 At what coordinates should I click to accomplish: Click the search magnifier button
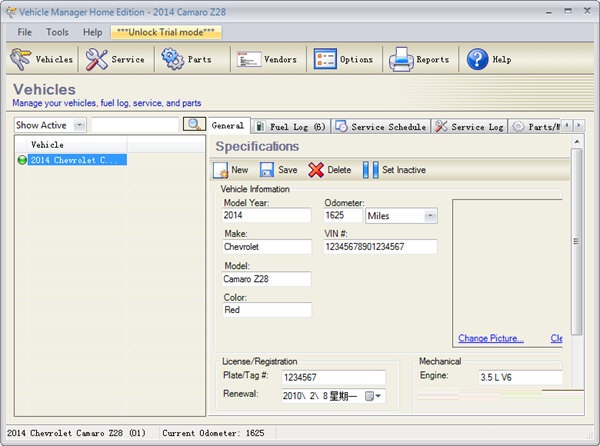[x=194, y=125]
